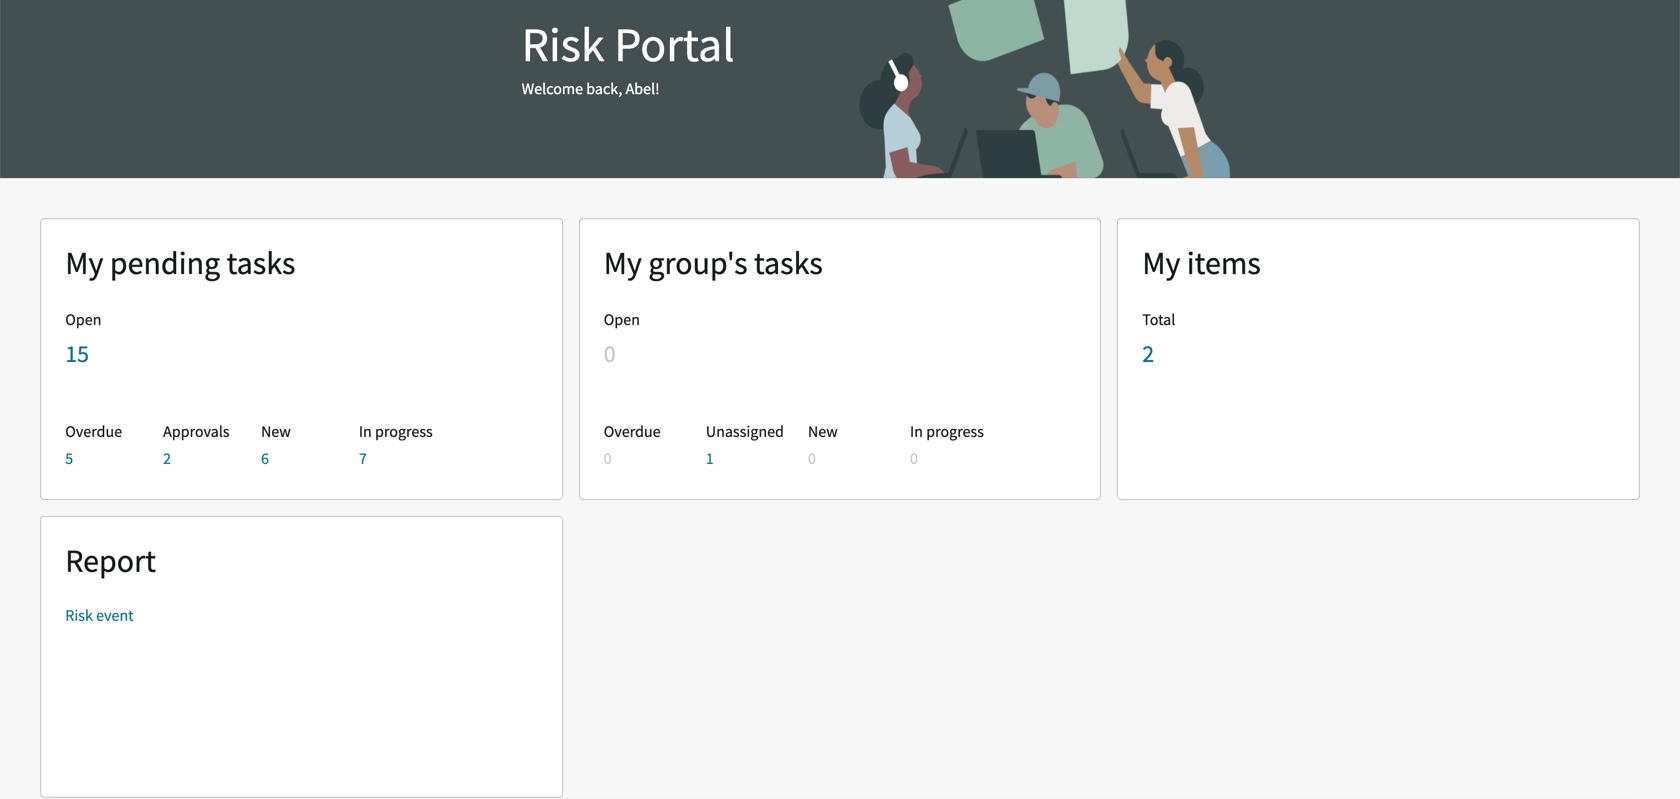View the 5 overdue pending tasks

pyautogui.click(x=69, y=459)
